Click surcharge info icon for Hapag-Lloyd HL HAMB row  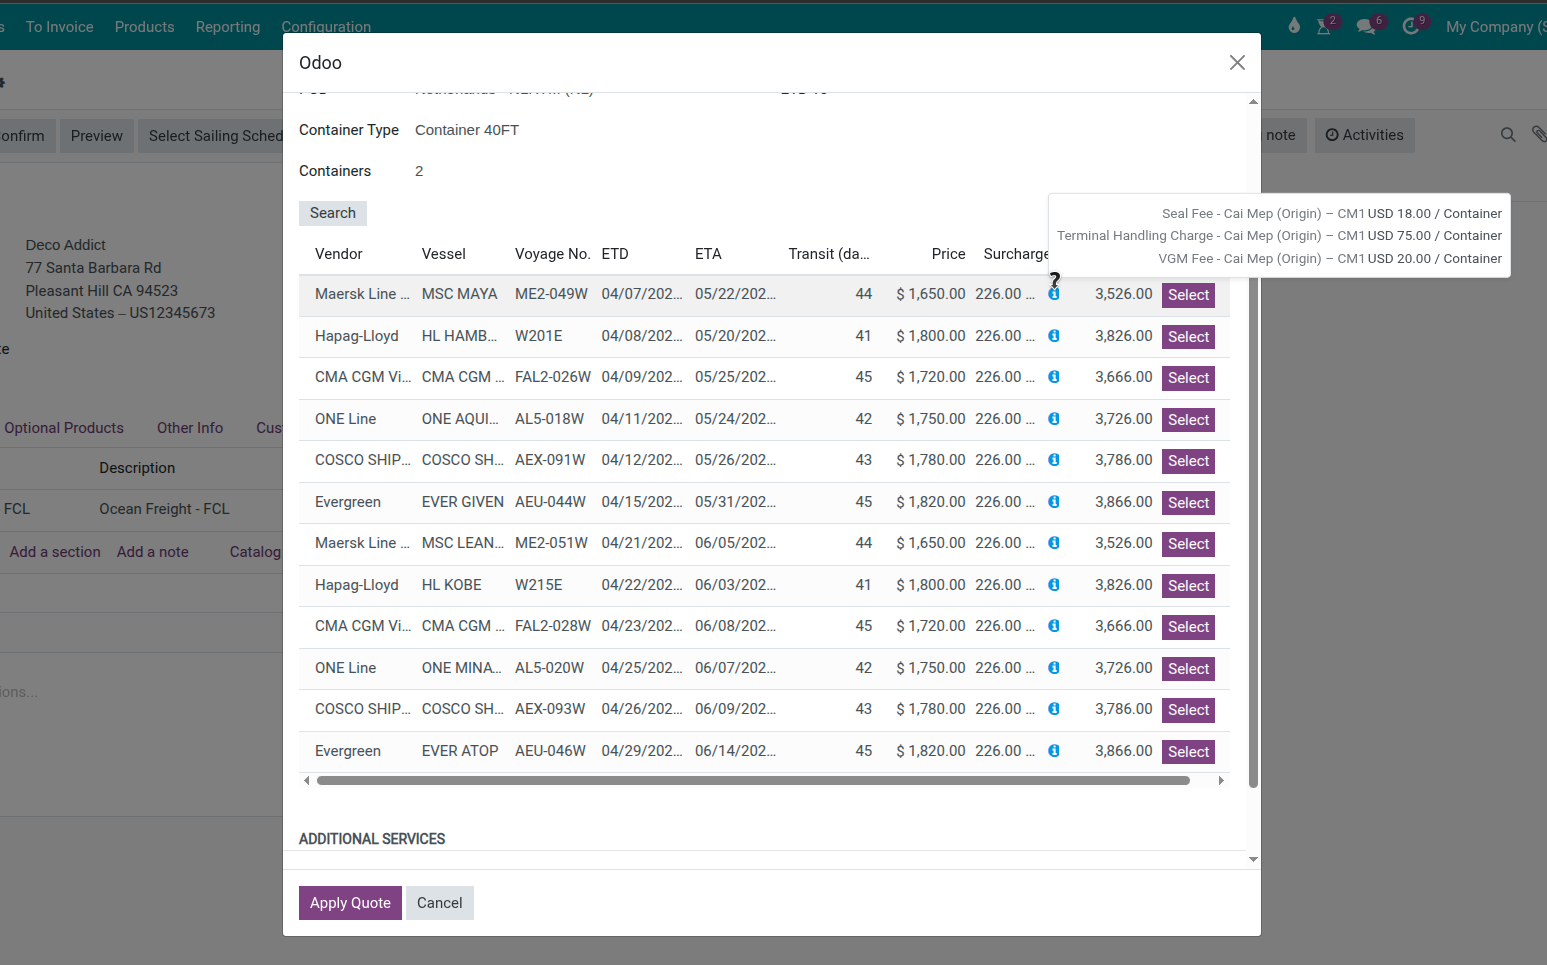point(1054,336)
